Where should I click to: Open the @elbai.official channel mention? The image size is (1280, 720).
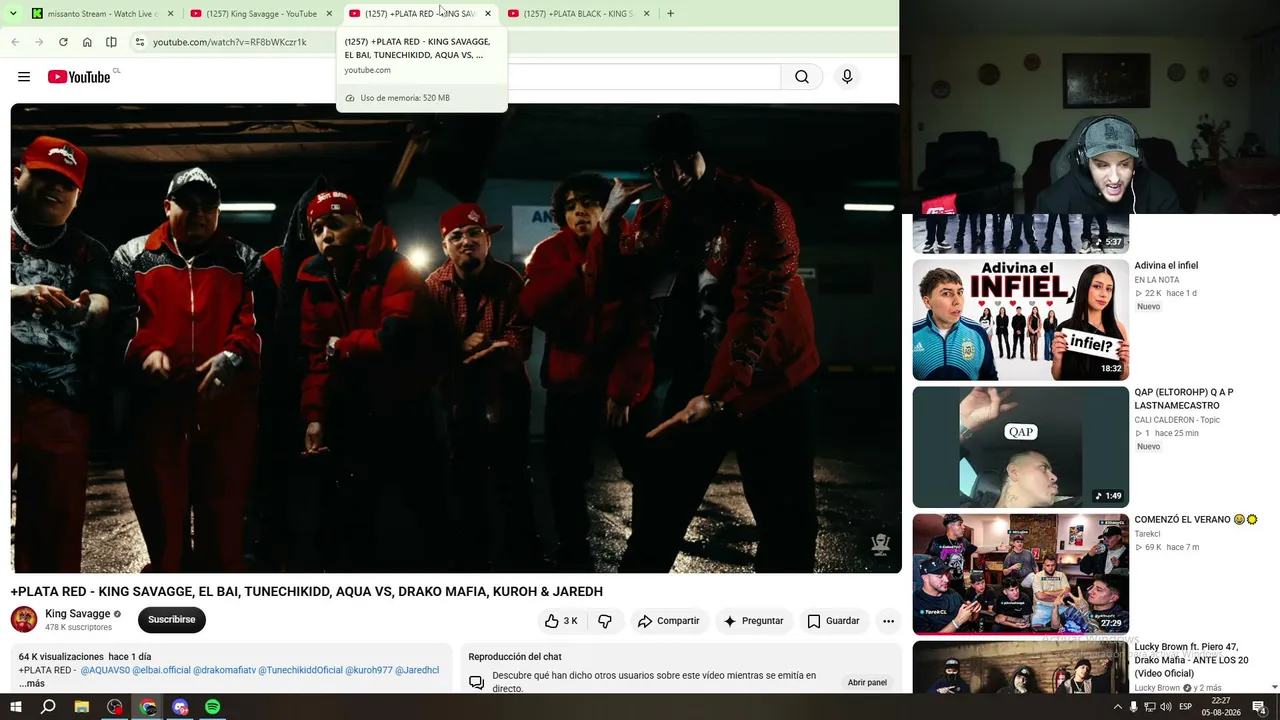click(x=161, y=670)
